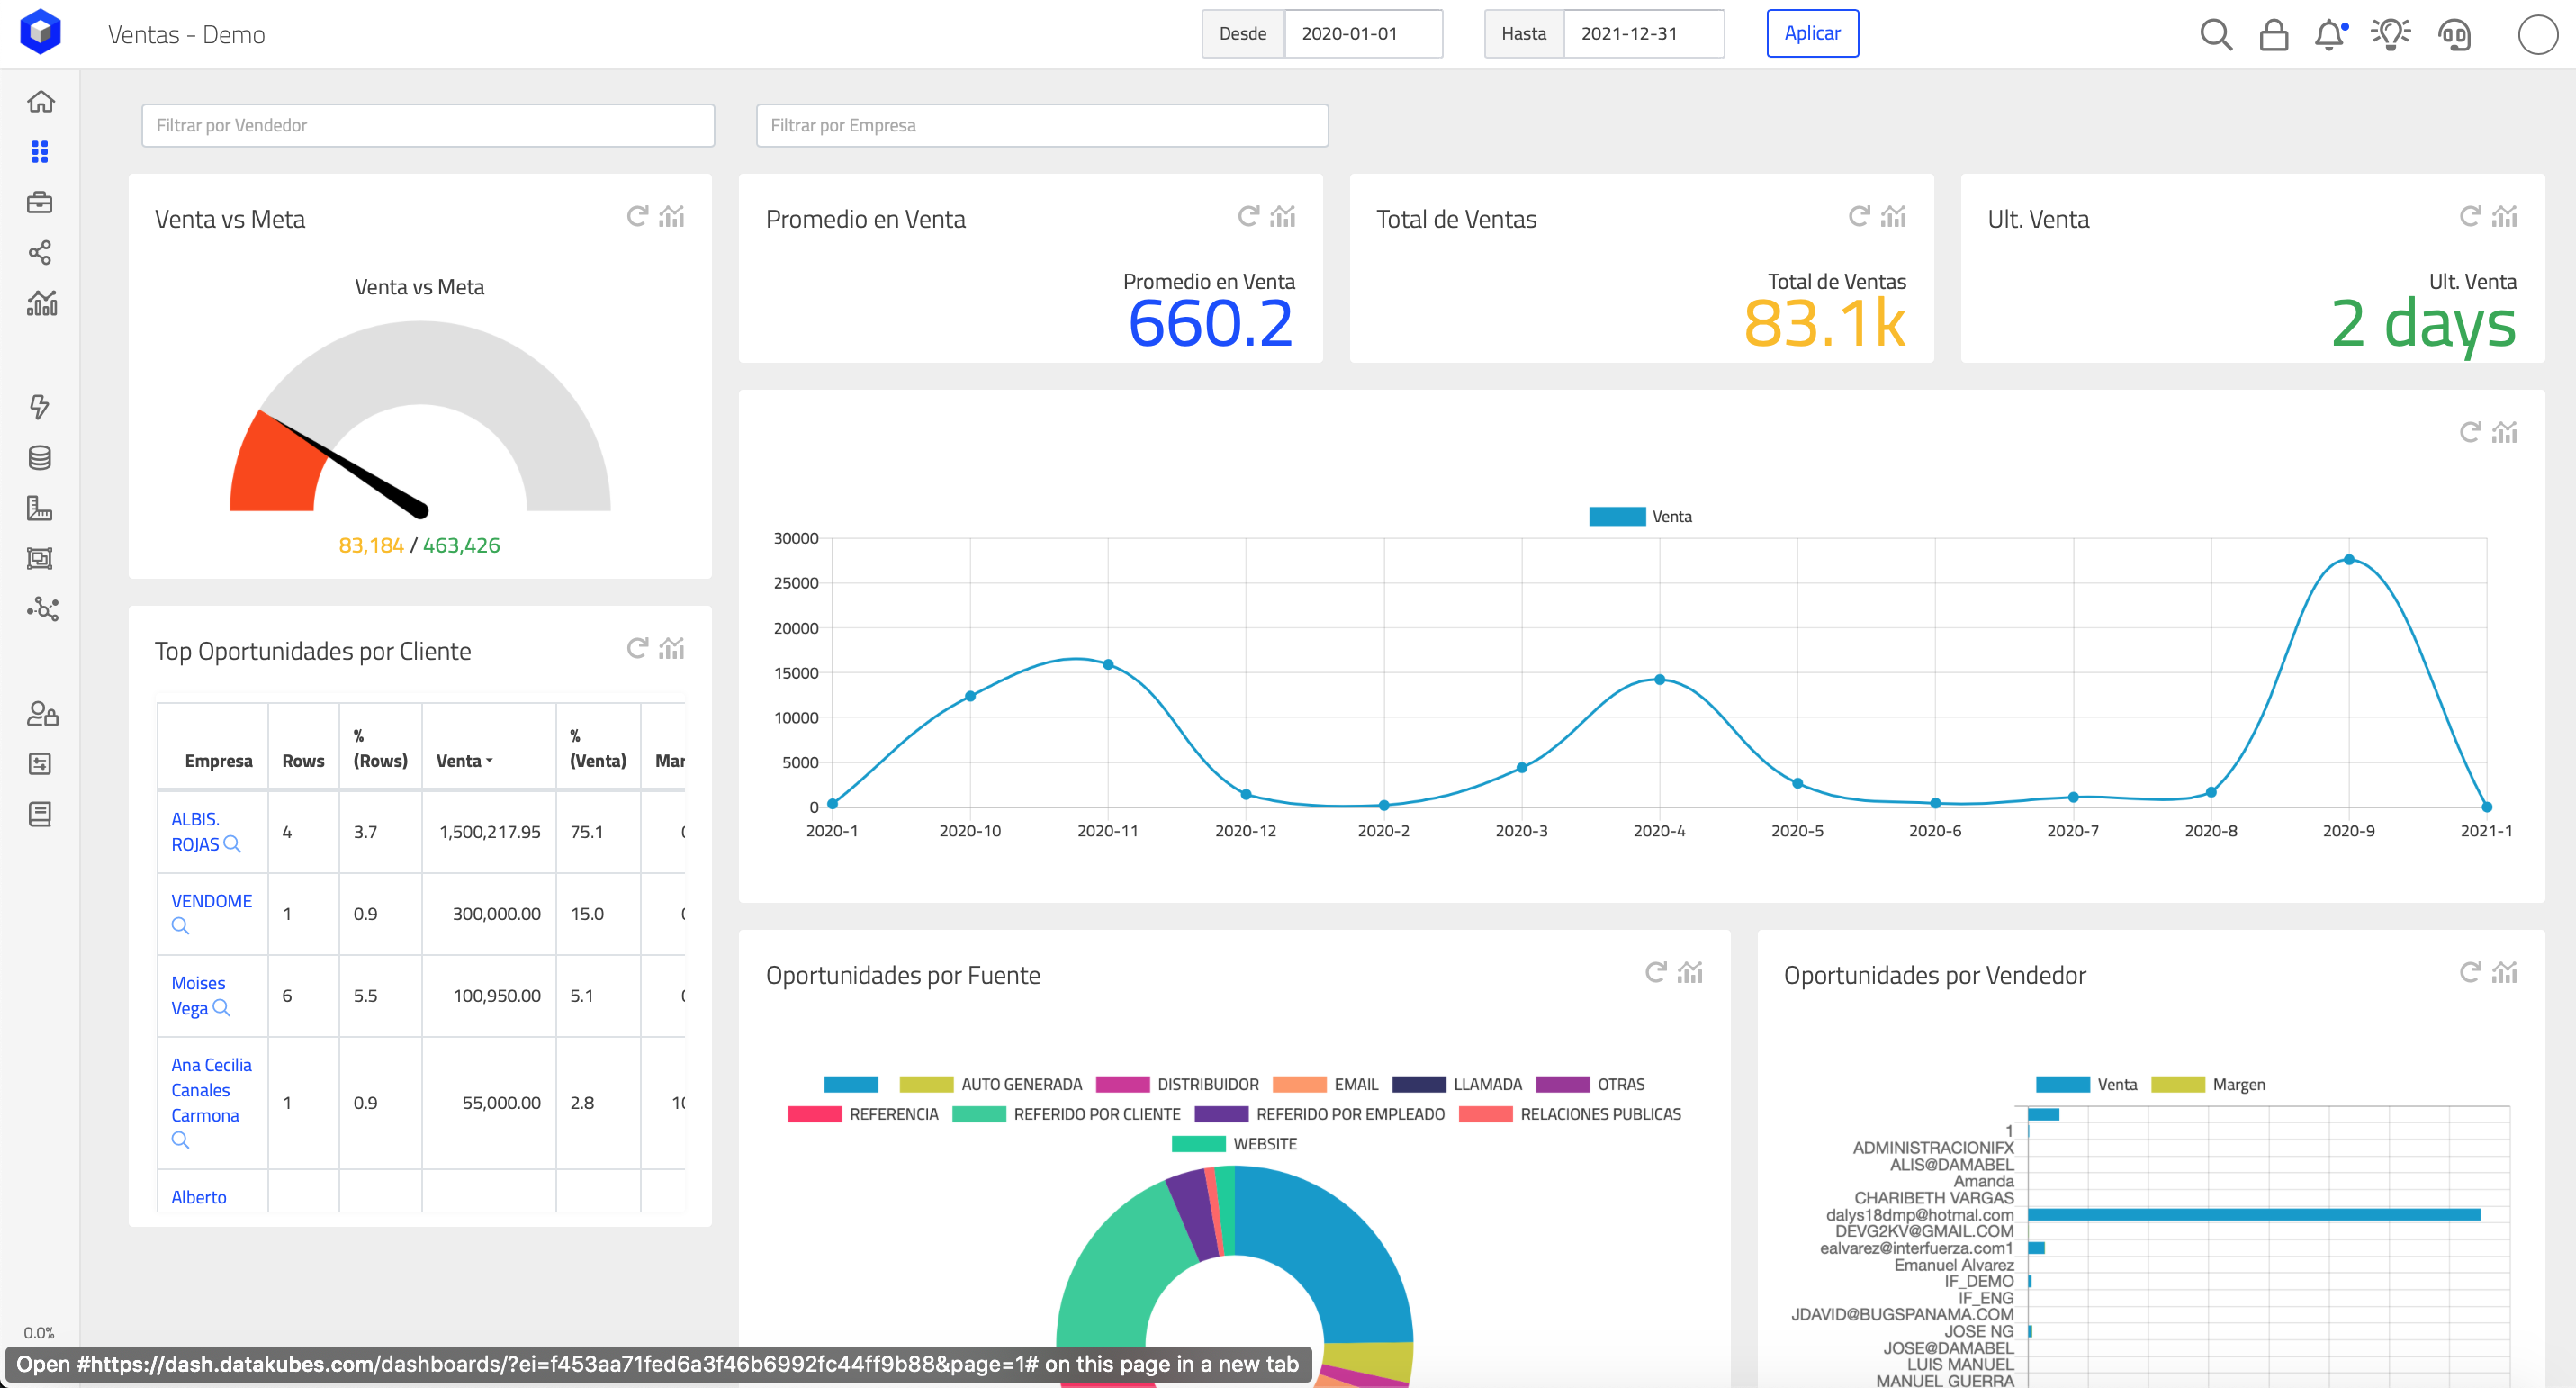Click the lock icon in header

tap(2273, 35)
